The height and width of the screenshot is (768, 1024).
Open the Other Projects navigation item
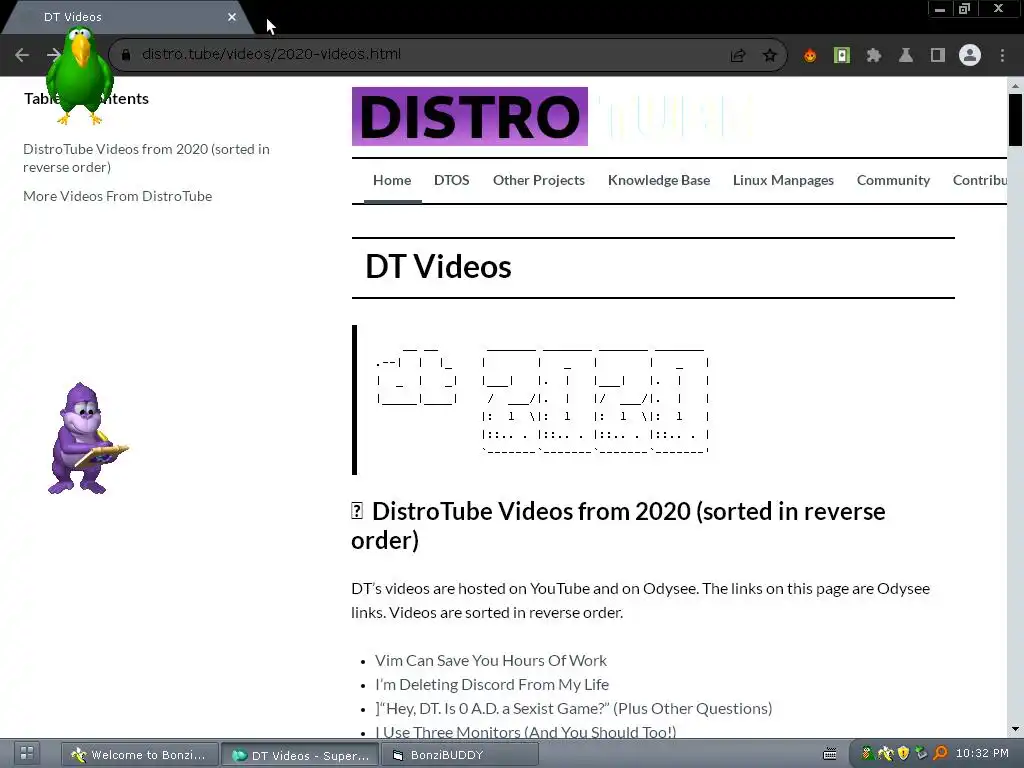pyautogui.click(x=539, y=180)
